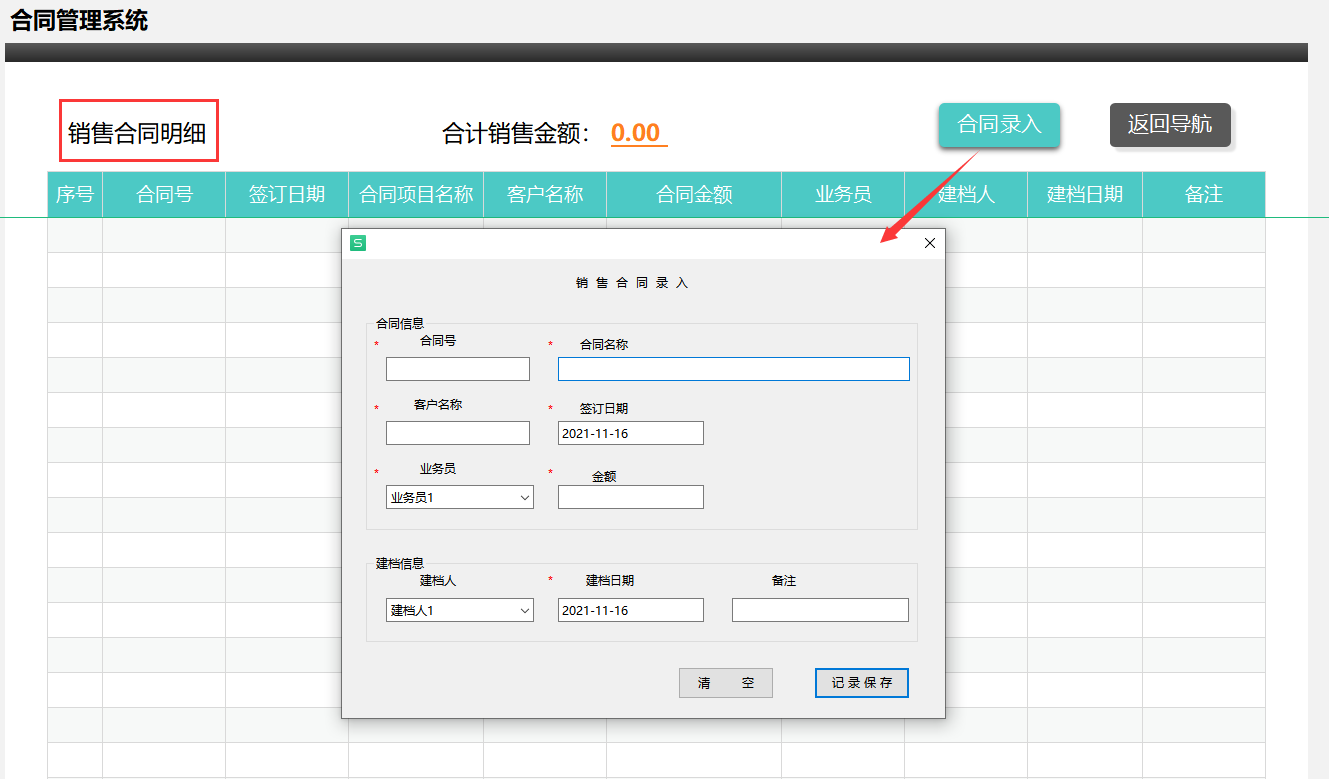Click the 建档人 column header
This screenshot has height=779, width=1329.
click(965, 194)
